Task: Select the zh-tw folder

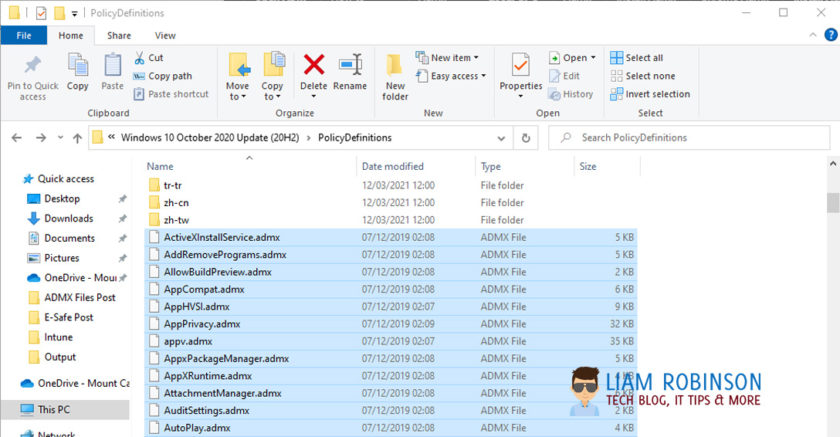Action: click(x=391, y=220)
